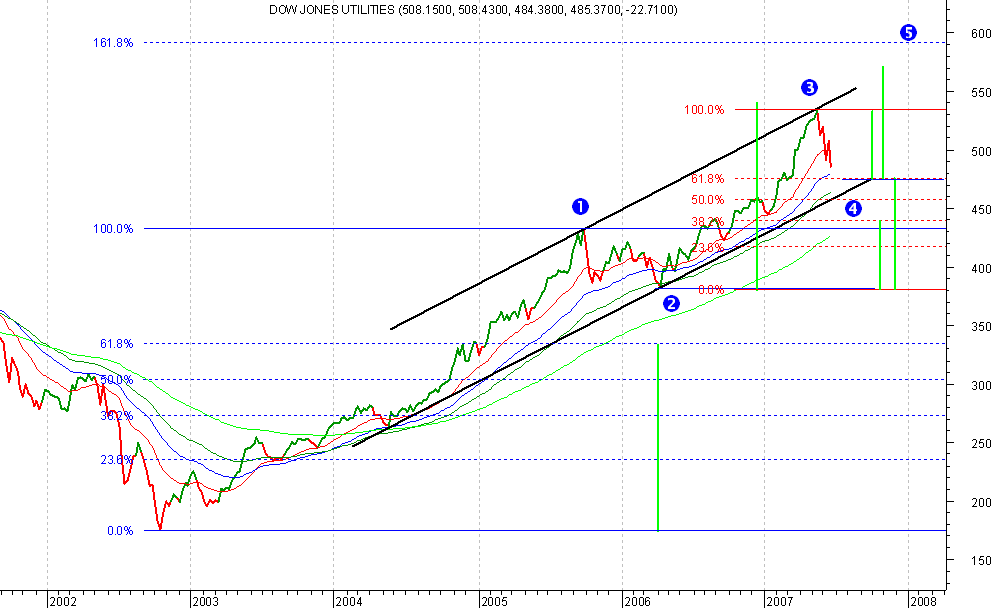Click the 350 price axis value

tap(981, 327)
